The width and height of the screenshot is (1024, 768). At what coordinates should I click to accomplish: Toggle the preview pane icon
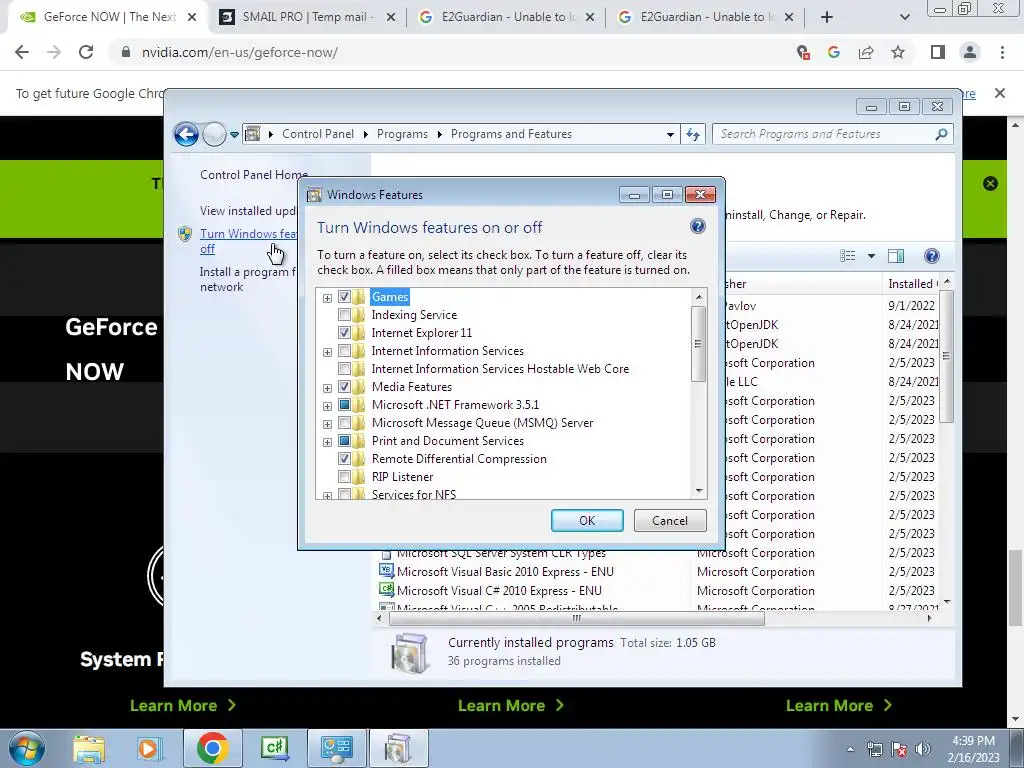896,256
